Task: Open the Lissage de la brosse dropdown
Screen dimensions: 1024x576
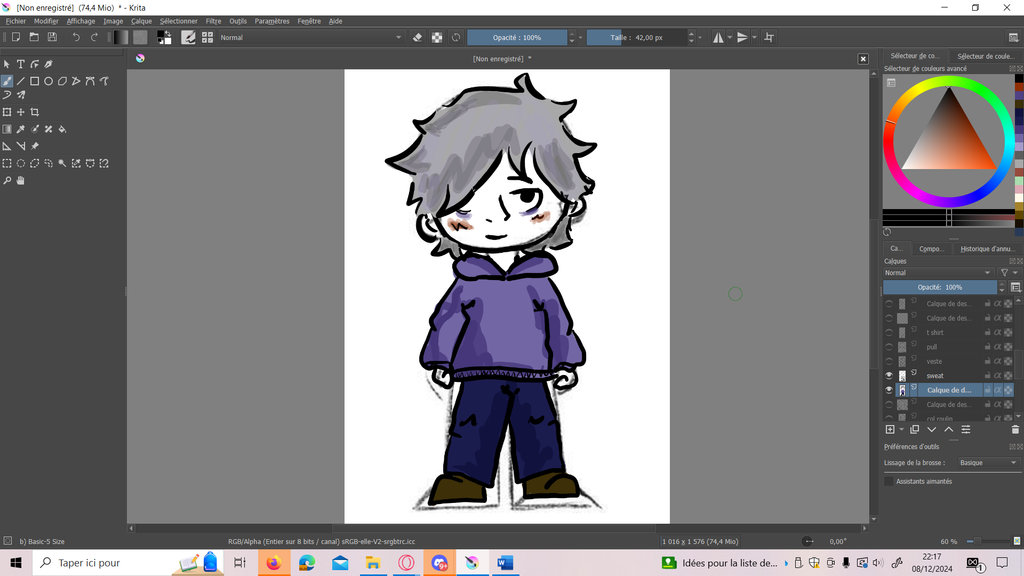Action: (984, 463)
